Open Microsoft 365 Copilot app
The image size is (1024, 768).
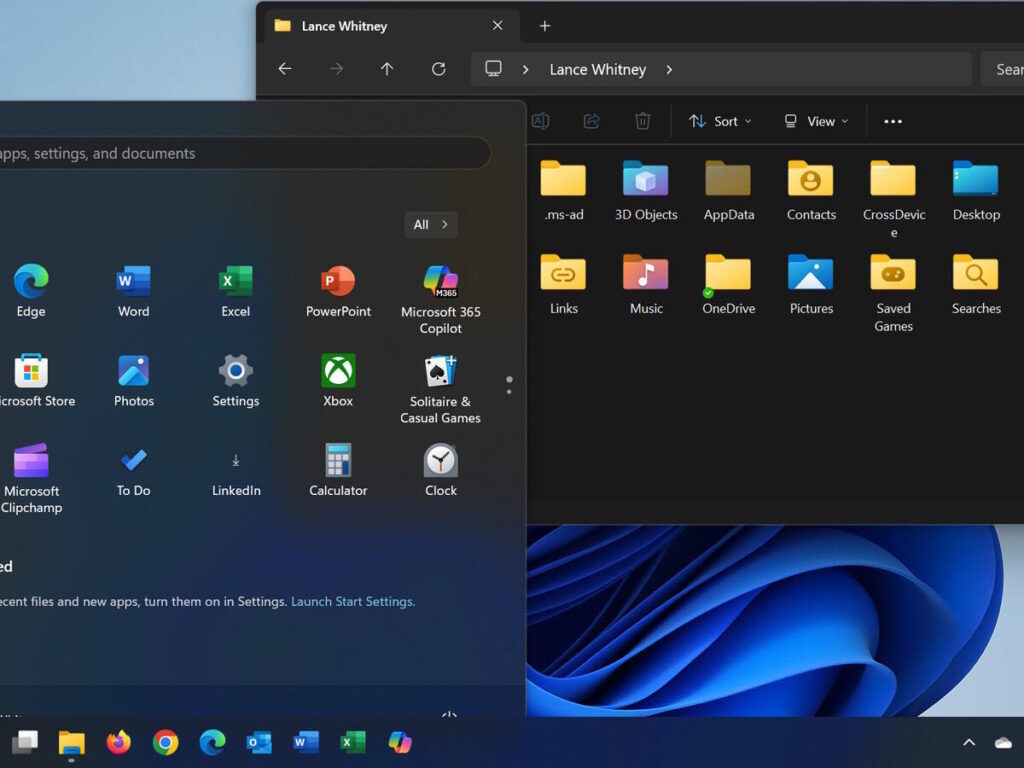(x=441, y=300)
